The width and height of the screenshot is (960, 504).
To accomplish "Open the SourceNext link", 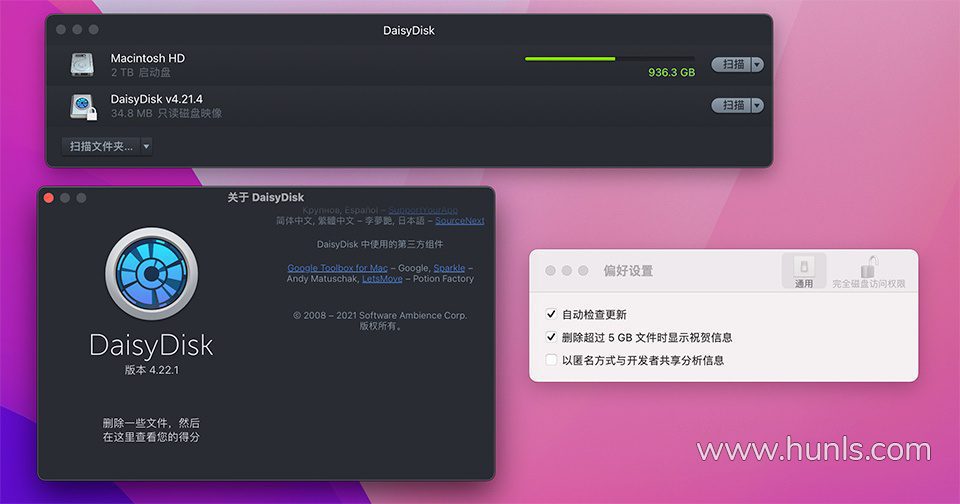I will pos(460,220).
